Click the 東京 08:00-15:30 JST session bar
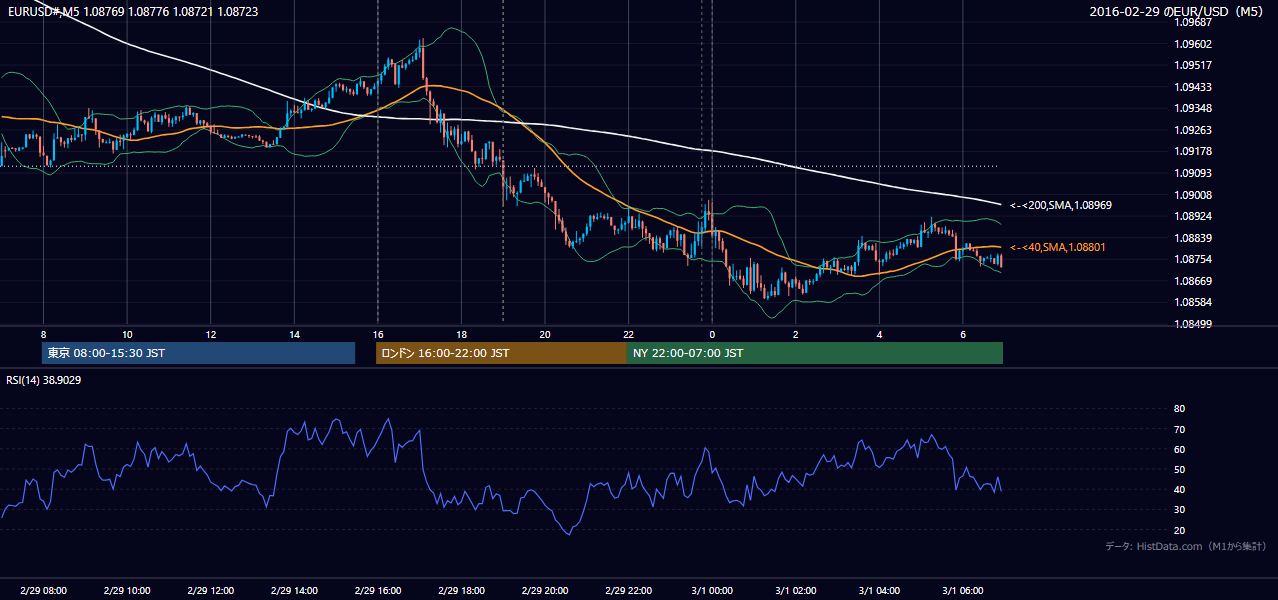 coord(198,353)
